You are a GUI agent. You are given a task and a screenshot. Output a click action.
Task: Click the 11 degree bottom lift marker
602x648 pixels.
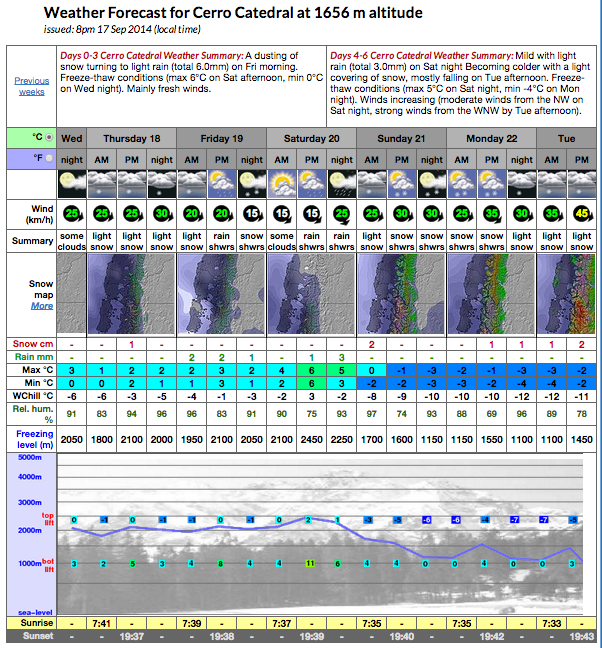310,563
